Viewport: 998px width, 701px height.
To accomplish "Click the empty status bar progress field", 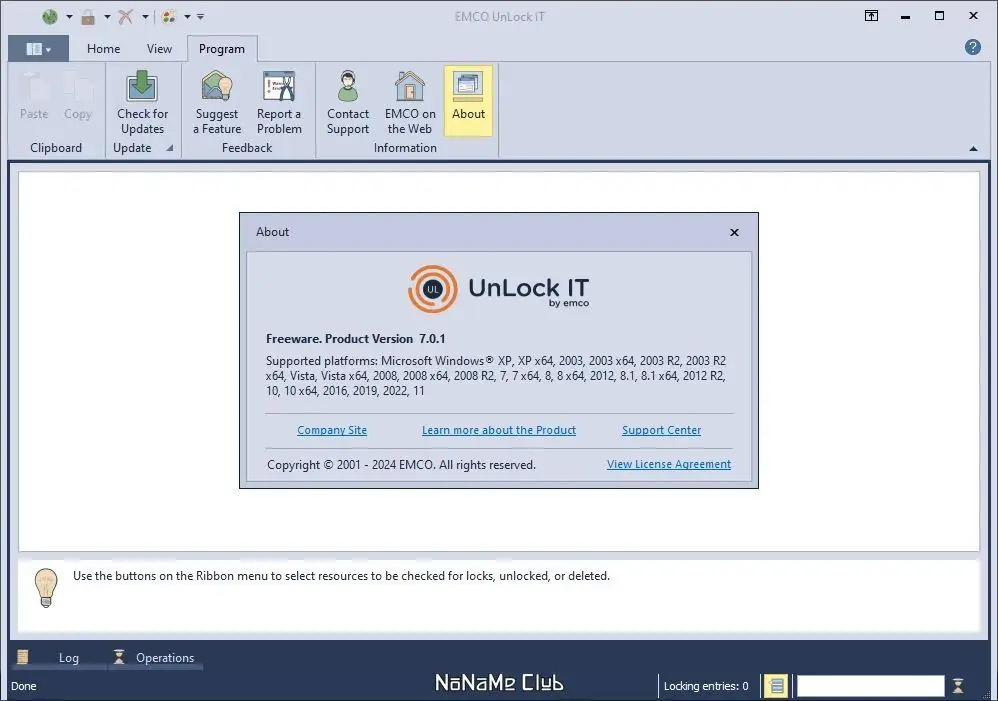I will 870,686.
